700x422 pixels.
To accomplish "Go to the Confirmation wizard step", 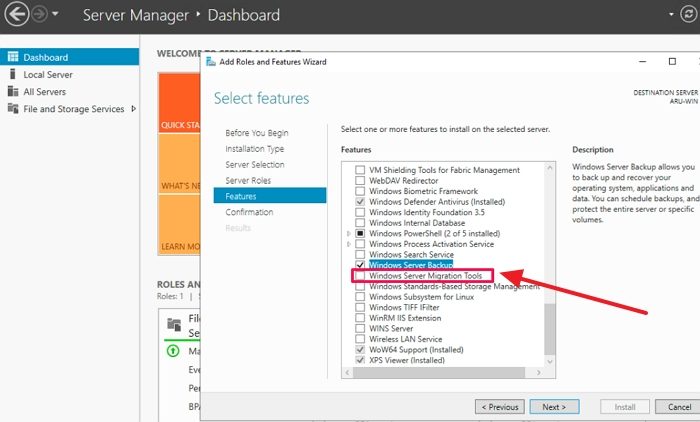I will pyautogui.click(x=249, y=212).
